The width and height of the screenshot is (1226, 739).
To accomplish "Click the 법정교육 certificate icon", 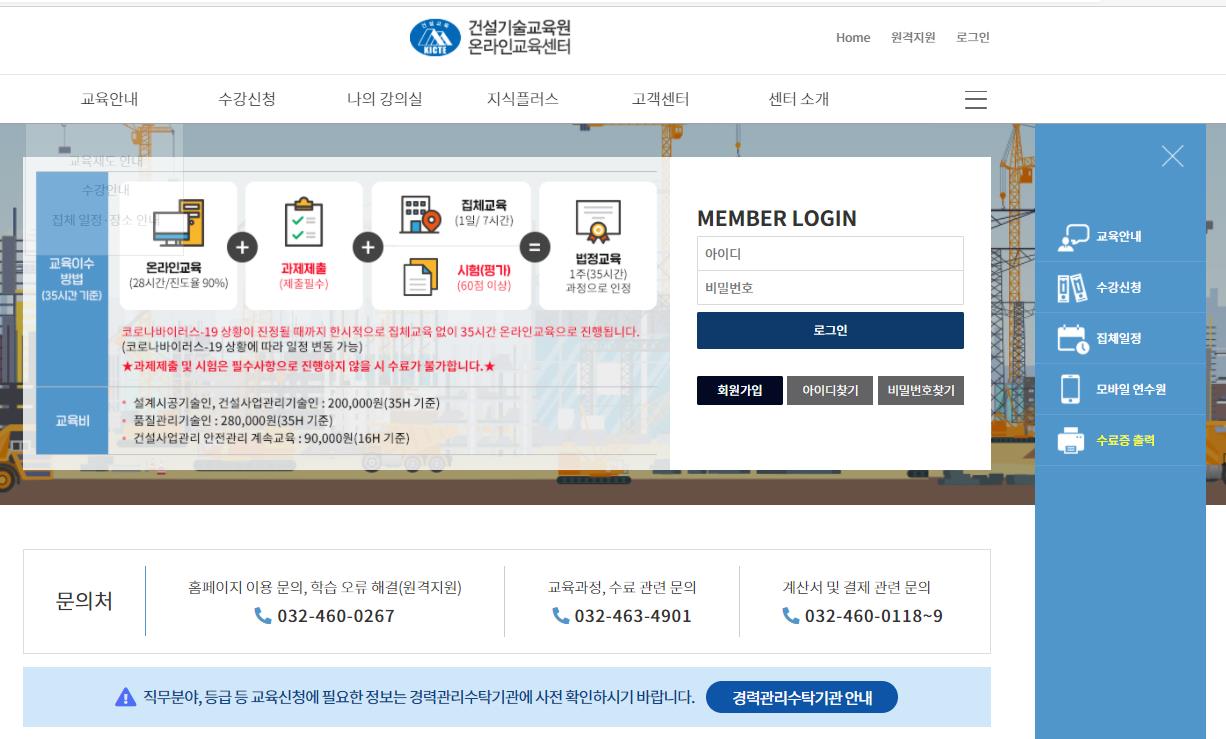I will pyautogui.click(x=598, y=222).
